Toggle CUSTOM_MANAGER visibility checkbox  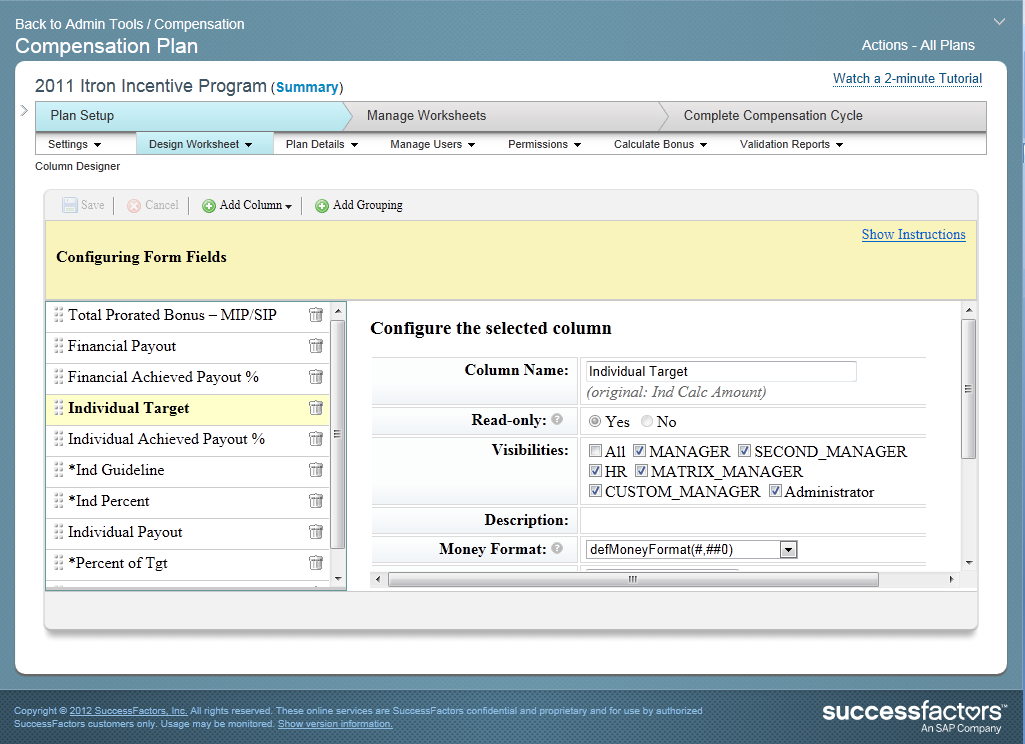coord(596,490)
